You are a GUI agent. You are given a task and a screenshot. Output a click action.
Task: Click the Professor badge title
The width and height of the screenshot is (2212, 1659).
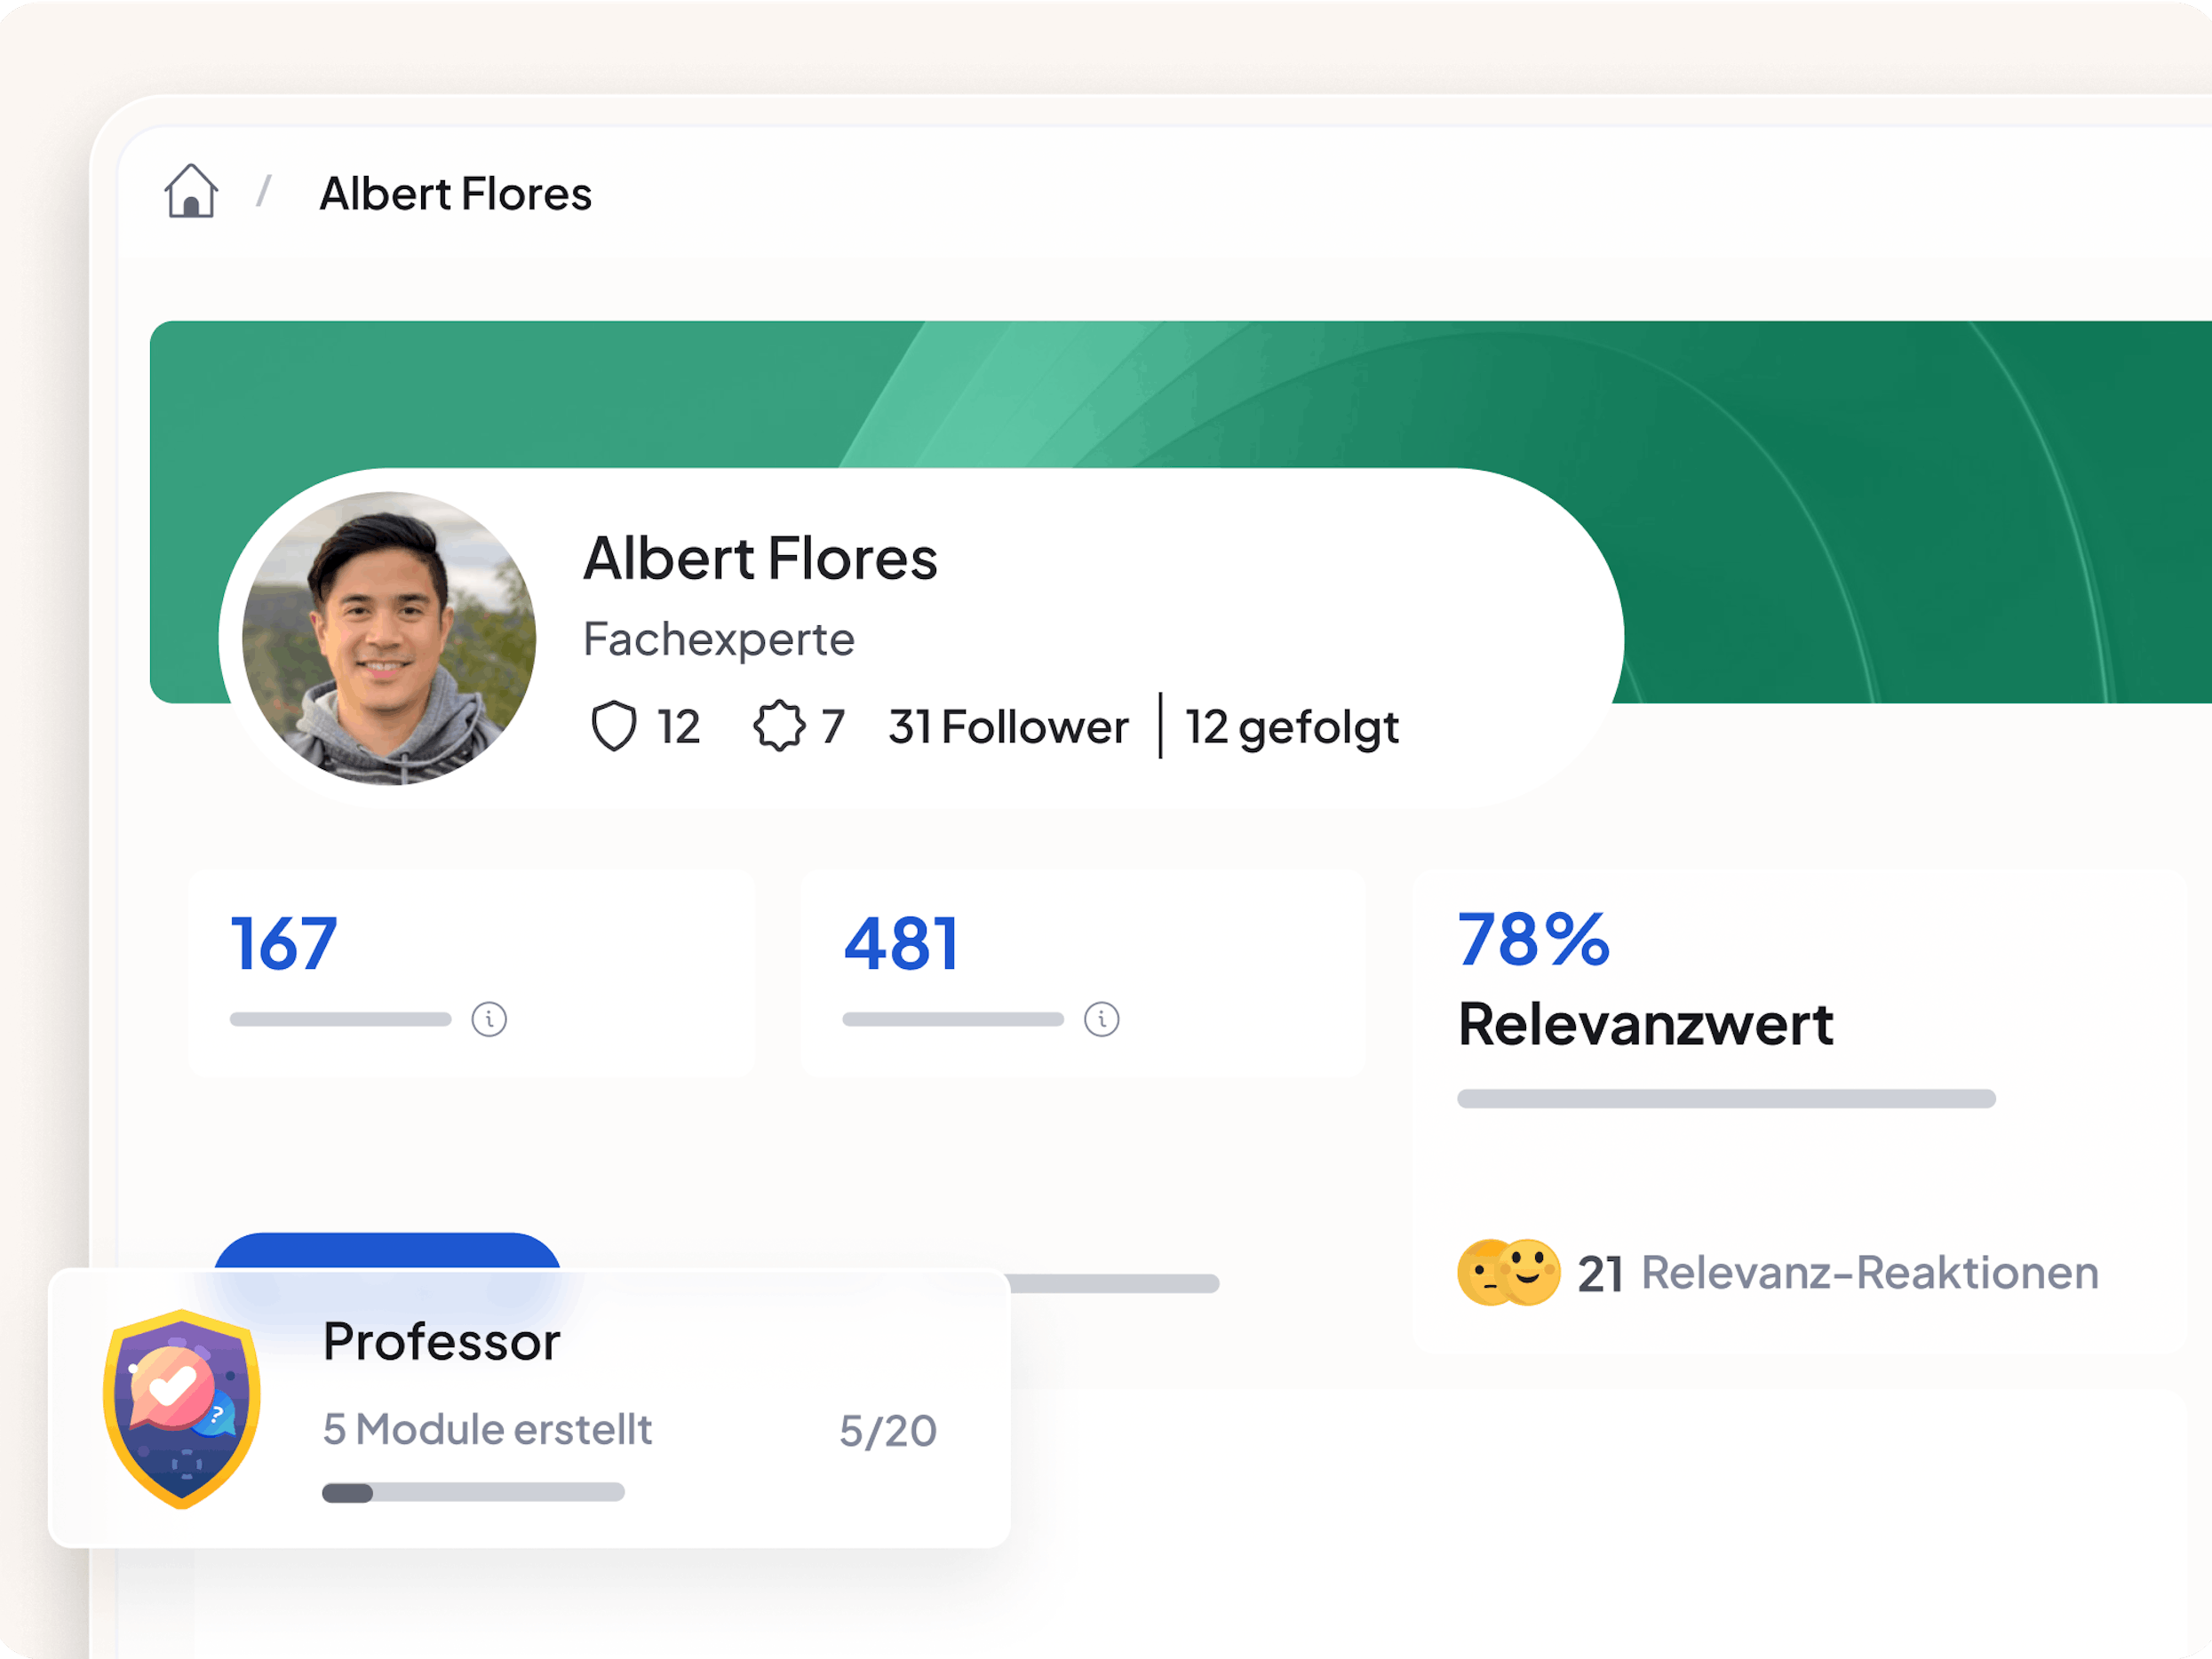tap(441, 1342)
